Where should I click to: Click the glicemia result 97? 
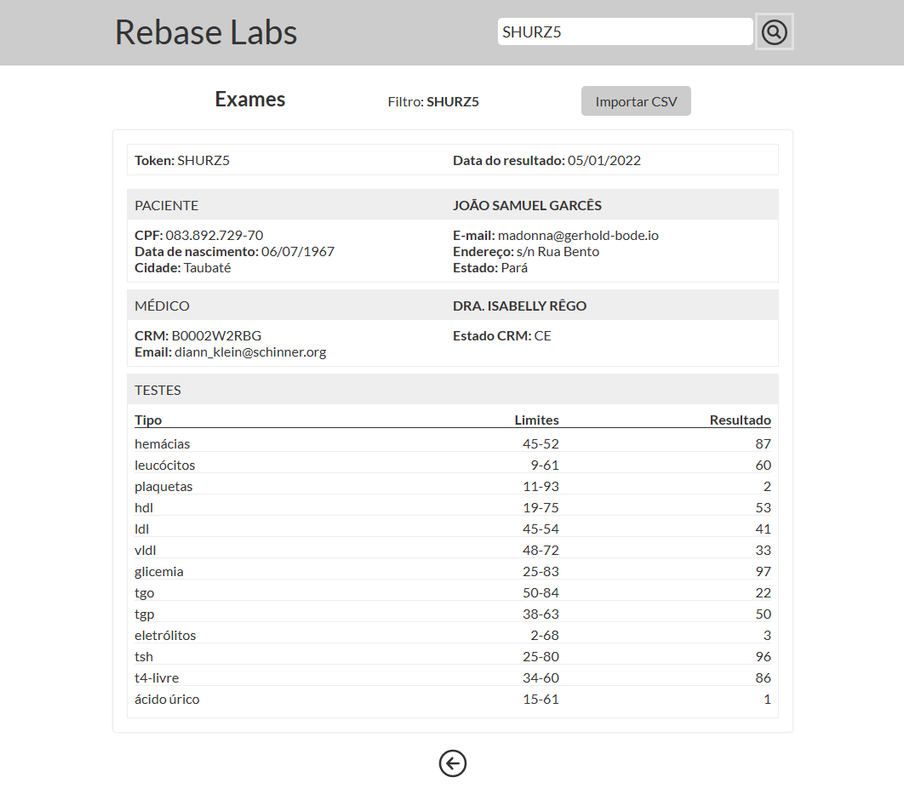pos(763,572)
